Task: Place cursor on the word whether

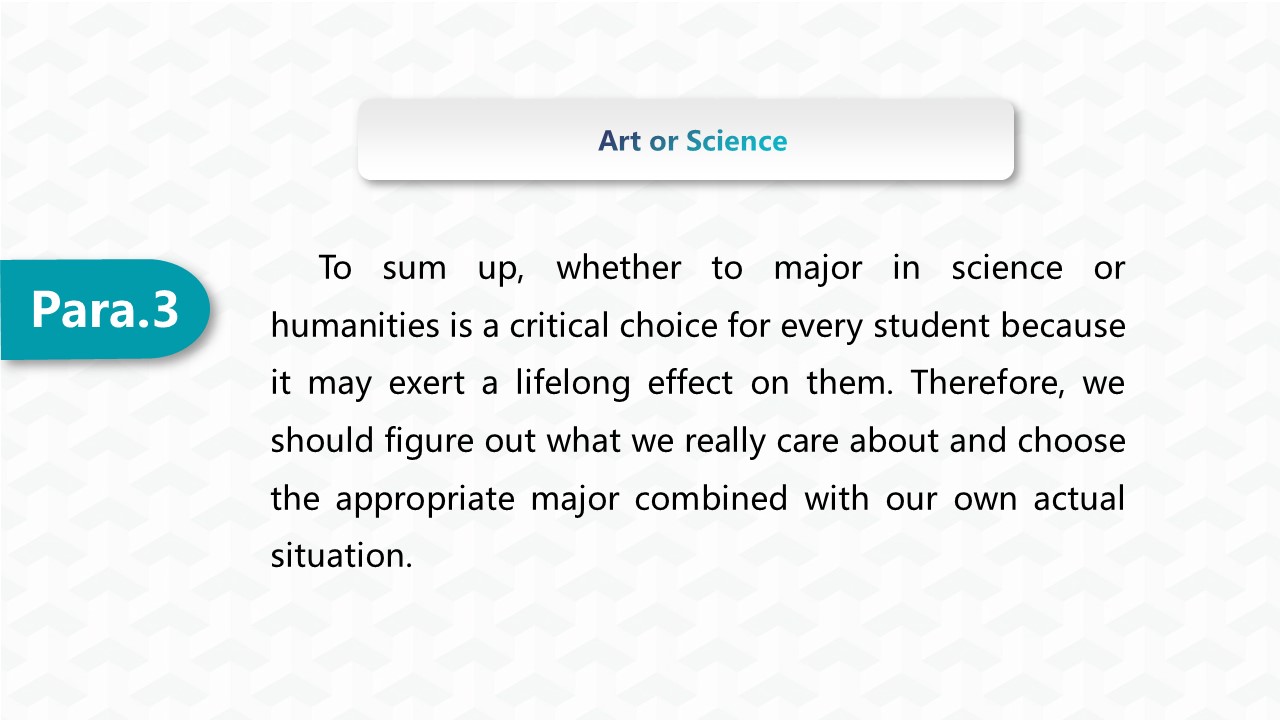Action: pyautogui.click(x=619, y=268)
